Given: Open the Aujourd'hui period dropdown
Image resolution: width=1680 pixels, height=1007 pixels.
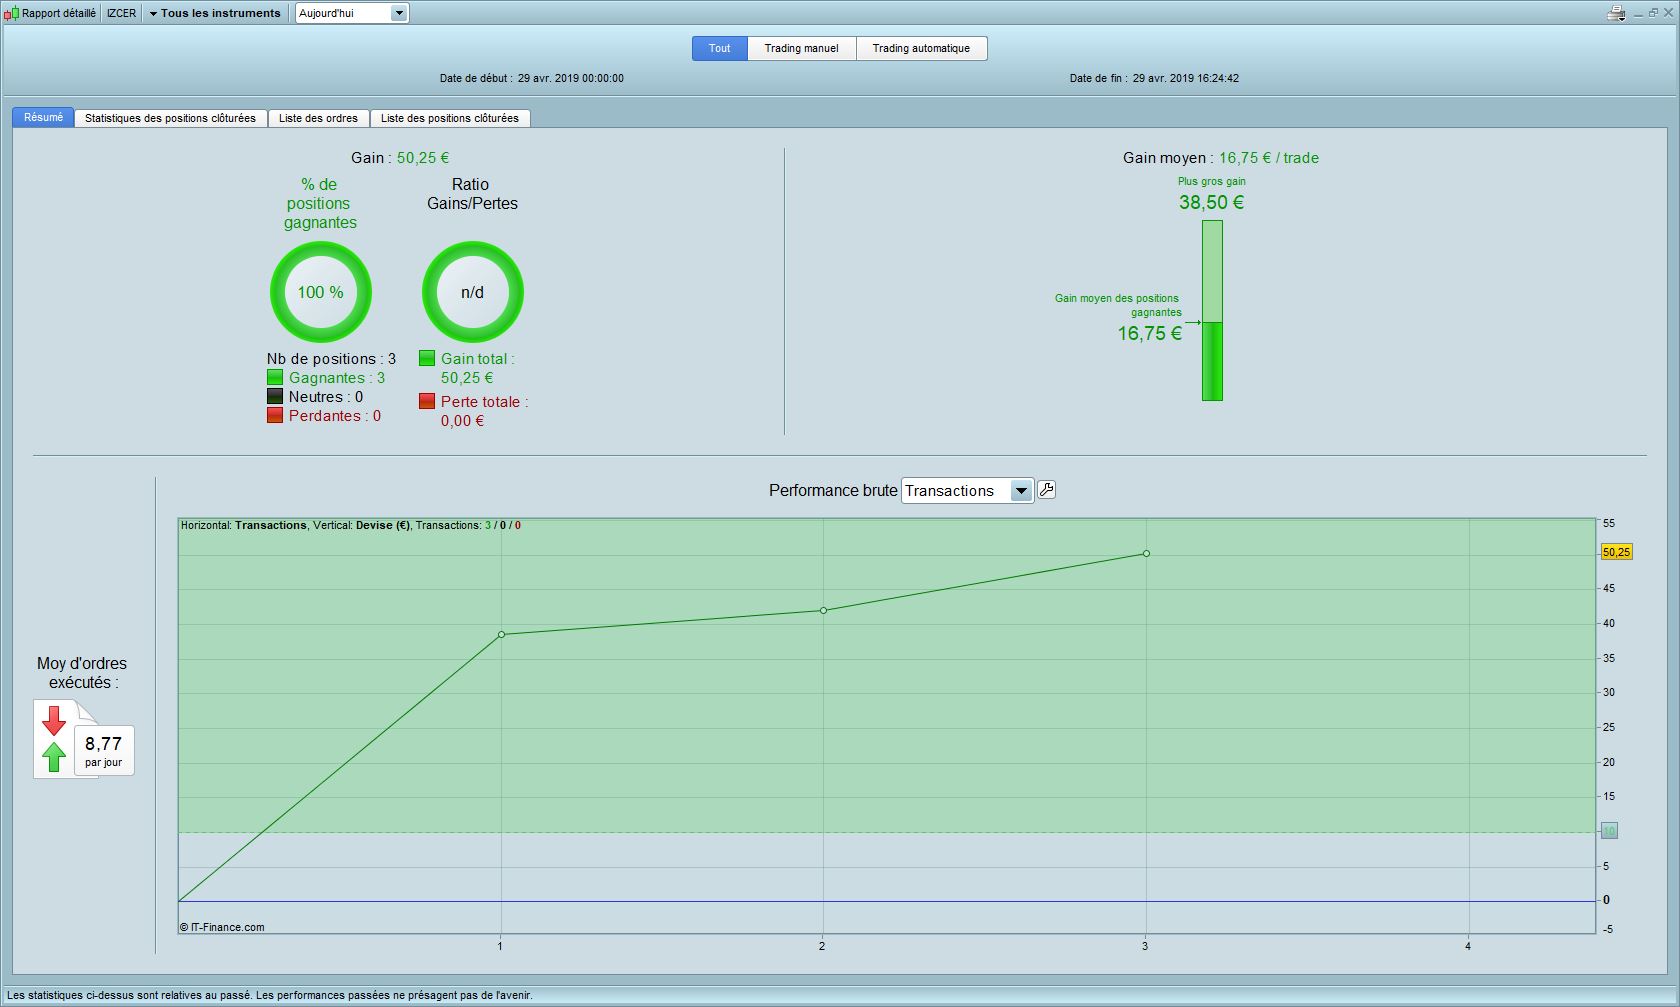Looking at the screenshot, I should point(399,13).
